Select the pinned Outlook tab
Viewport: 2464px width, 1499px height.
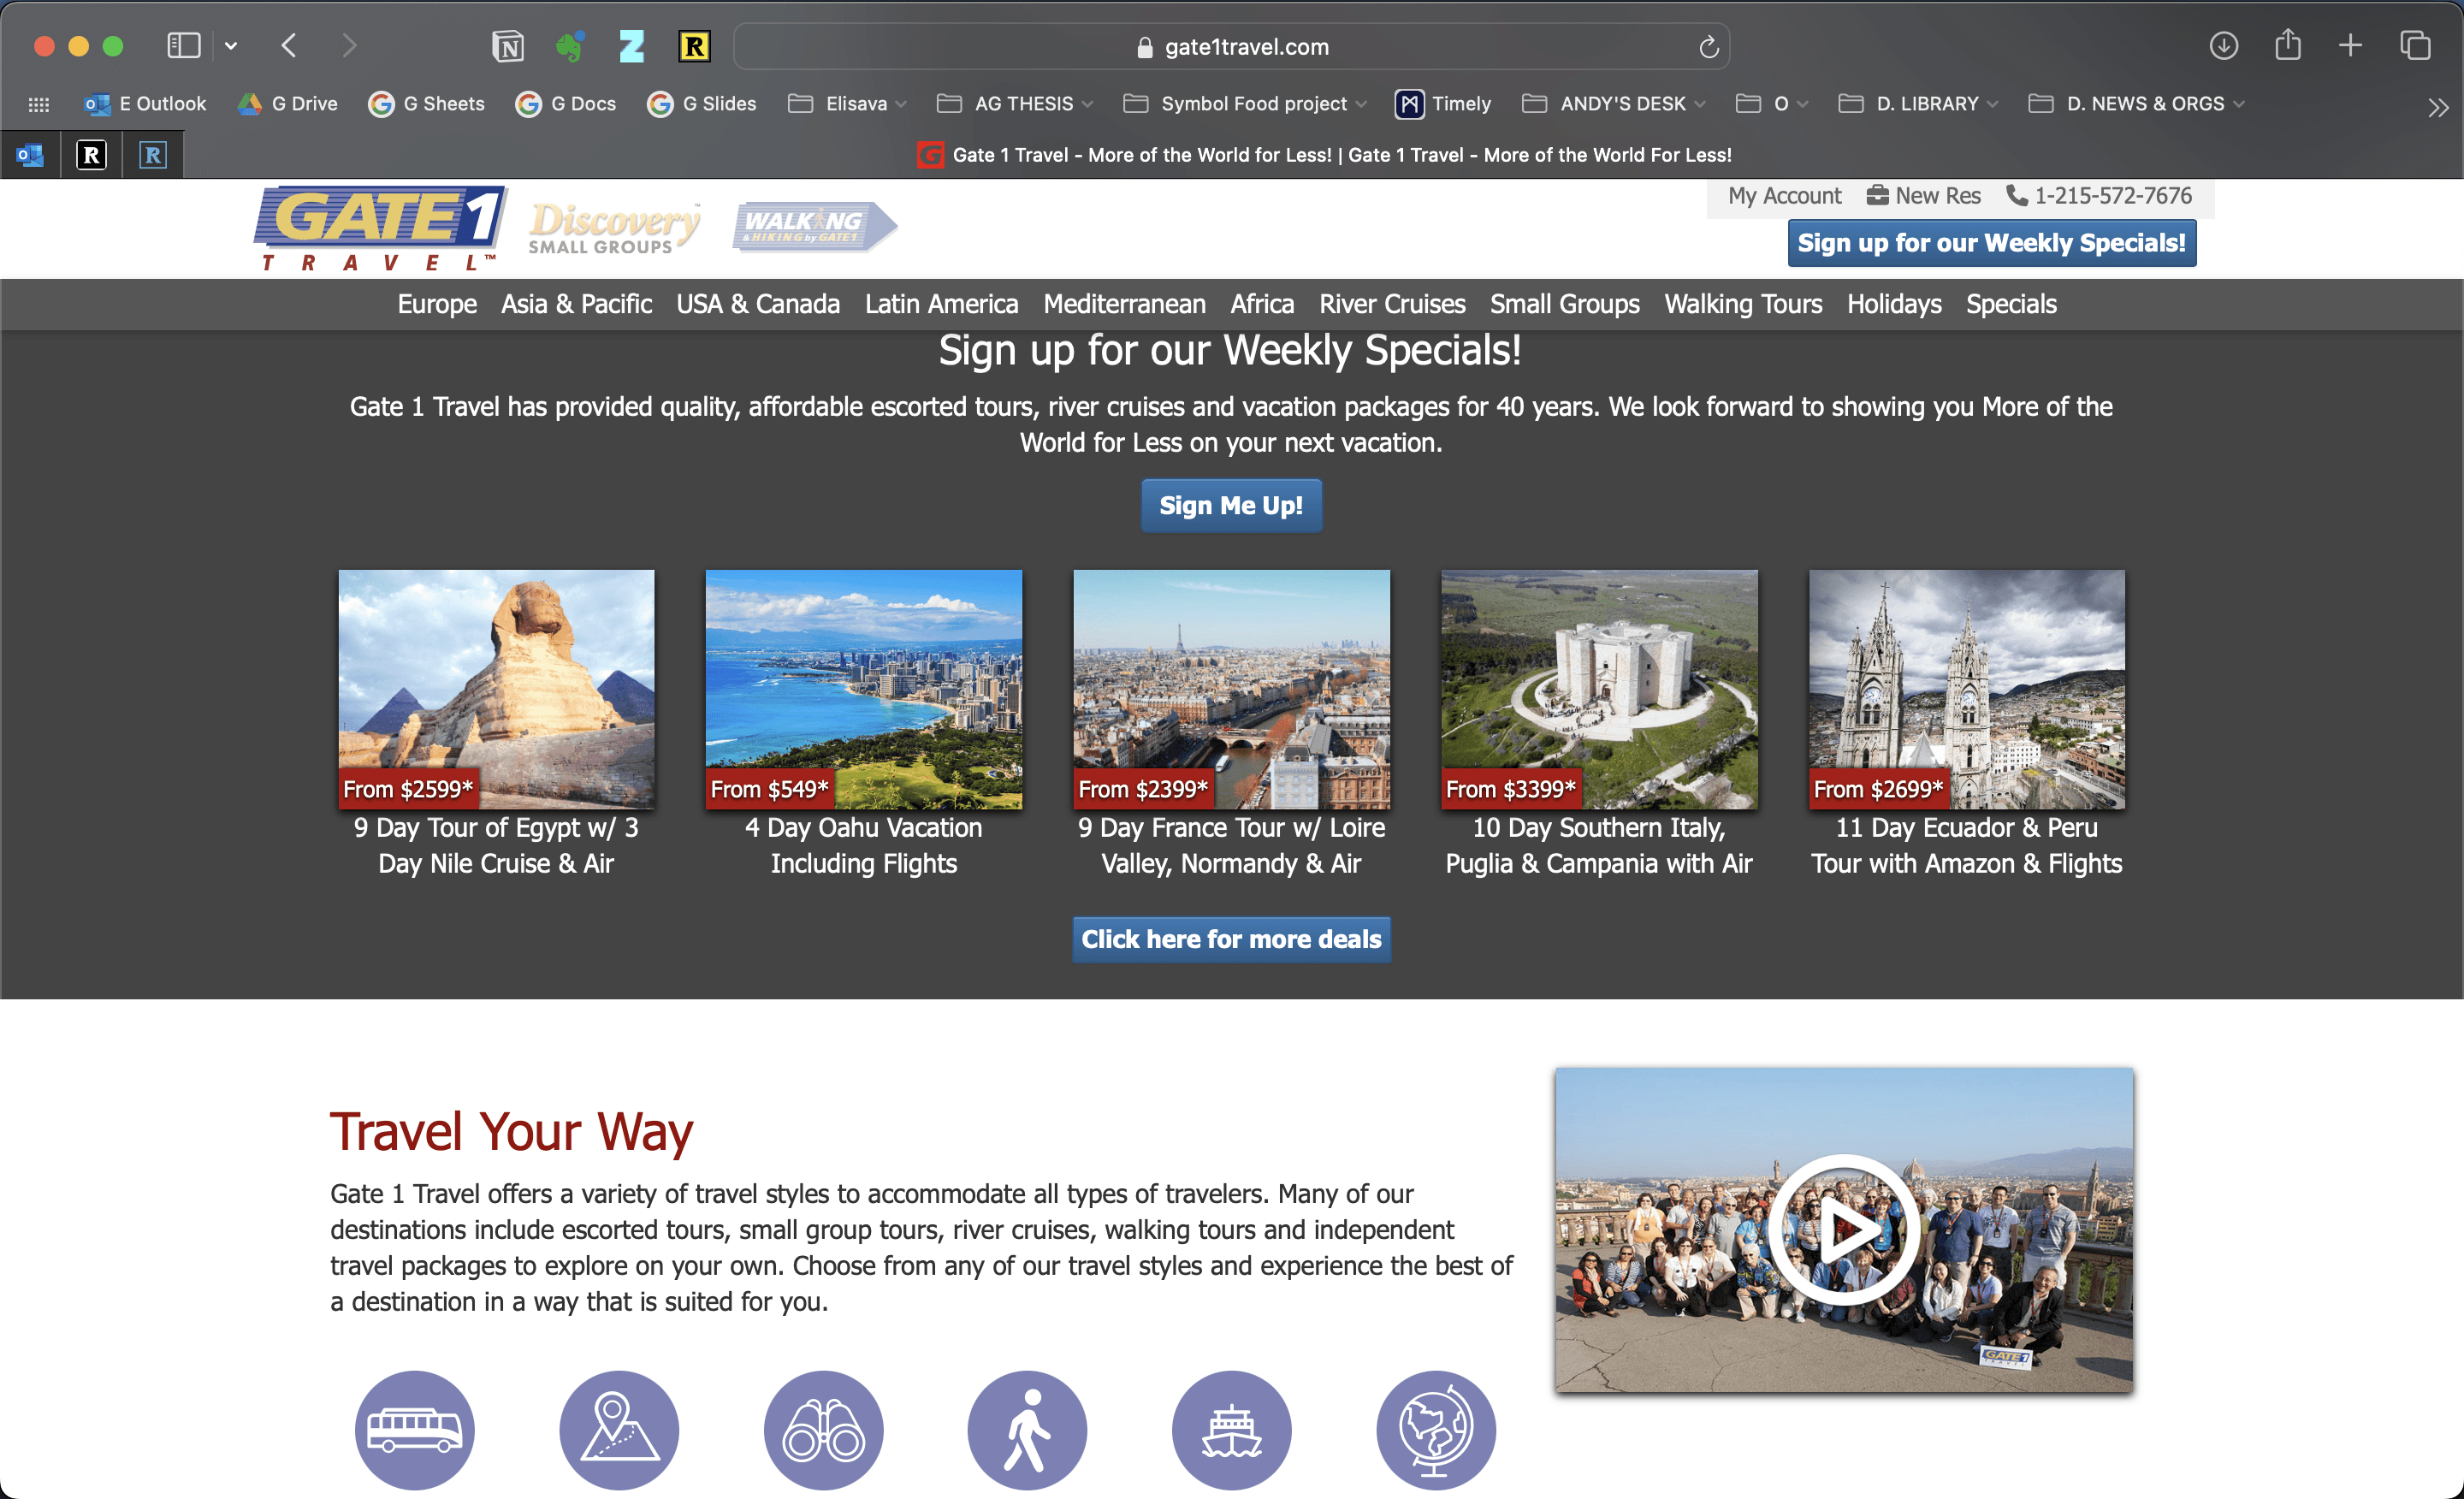pyautogui.click(x=30, y=155)
